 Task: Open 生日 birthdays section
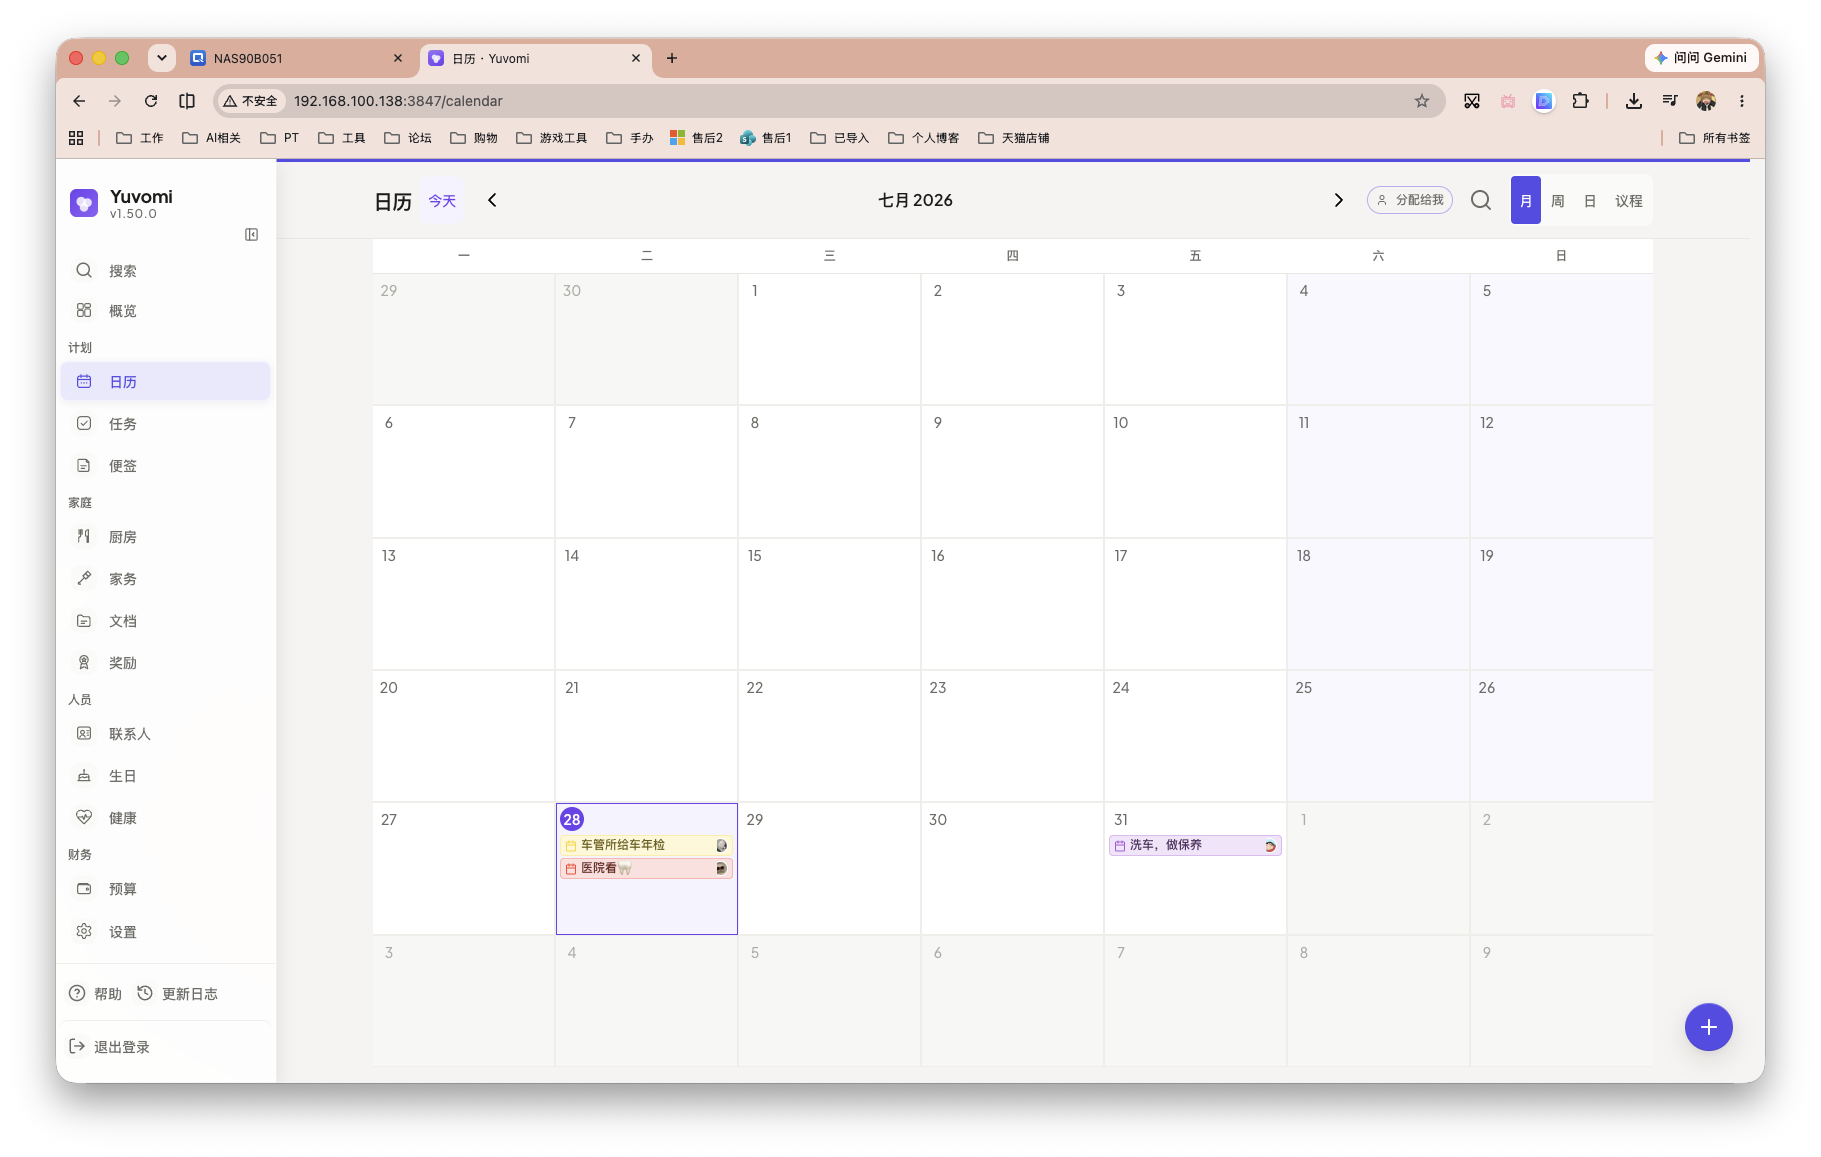[x=166, y=776]
